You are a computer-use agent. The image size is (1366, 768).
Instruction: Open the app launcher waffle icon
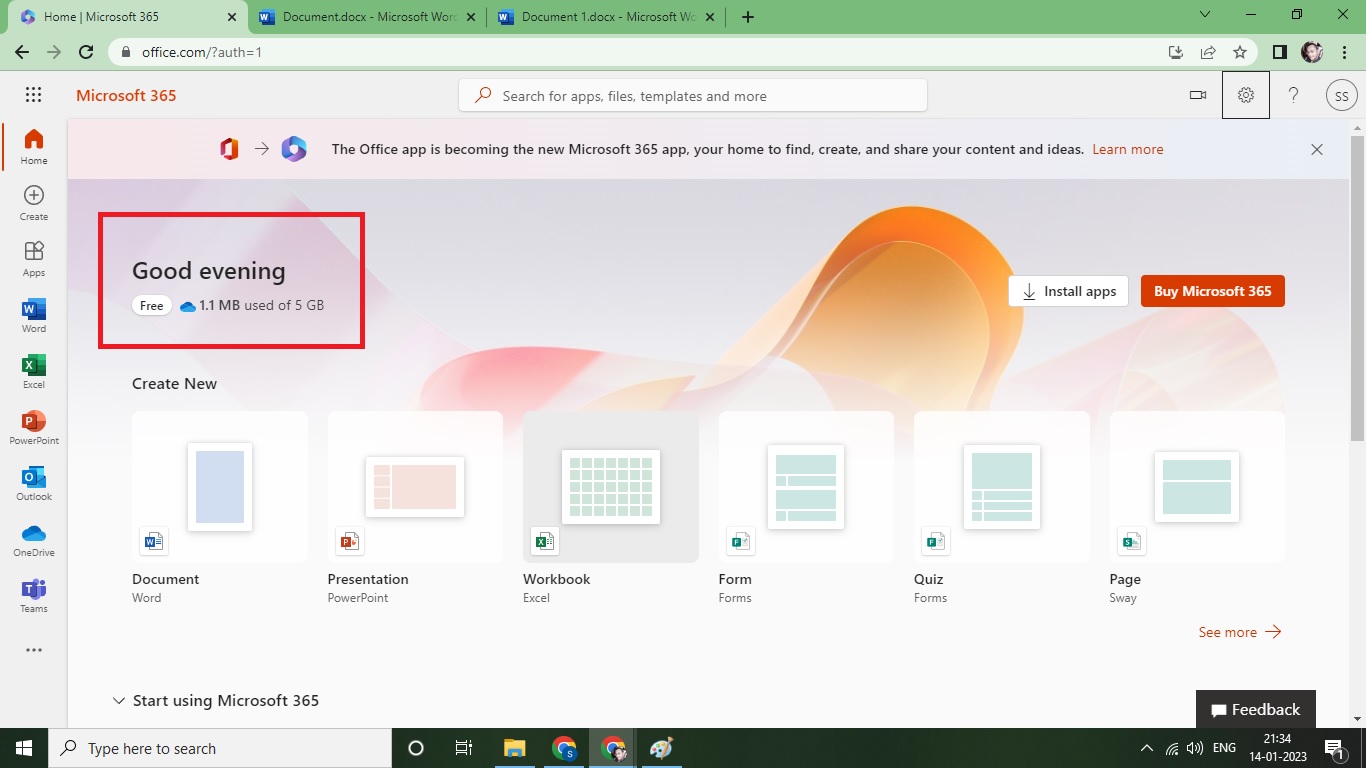click(33, 95)
